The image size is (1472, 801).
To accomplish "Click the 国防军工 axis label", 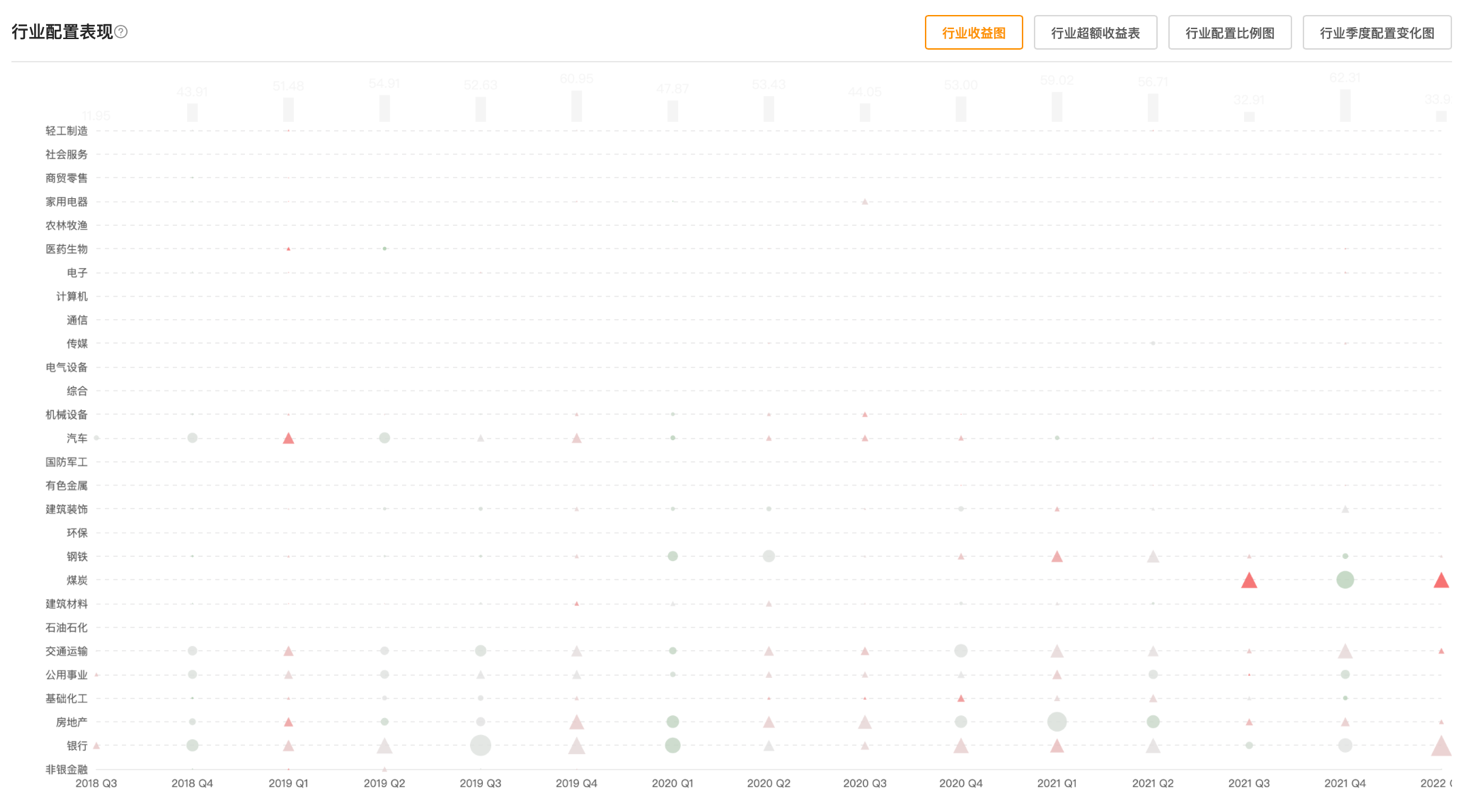I will [67, 462].
